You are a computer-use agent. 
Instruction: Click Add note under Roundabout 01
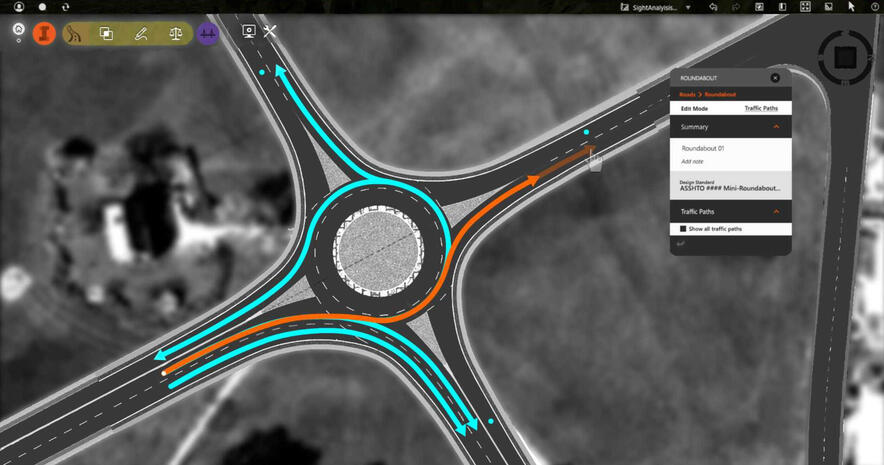[692, 161]
